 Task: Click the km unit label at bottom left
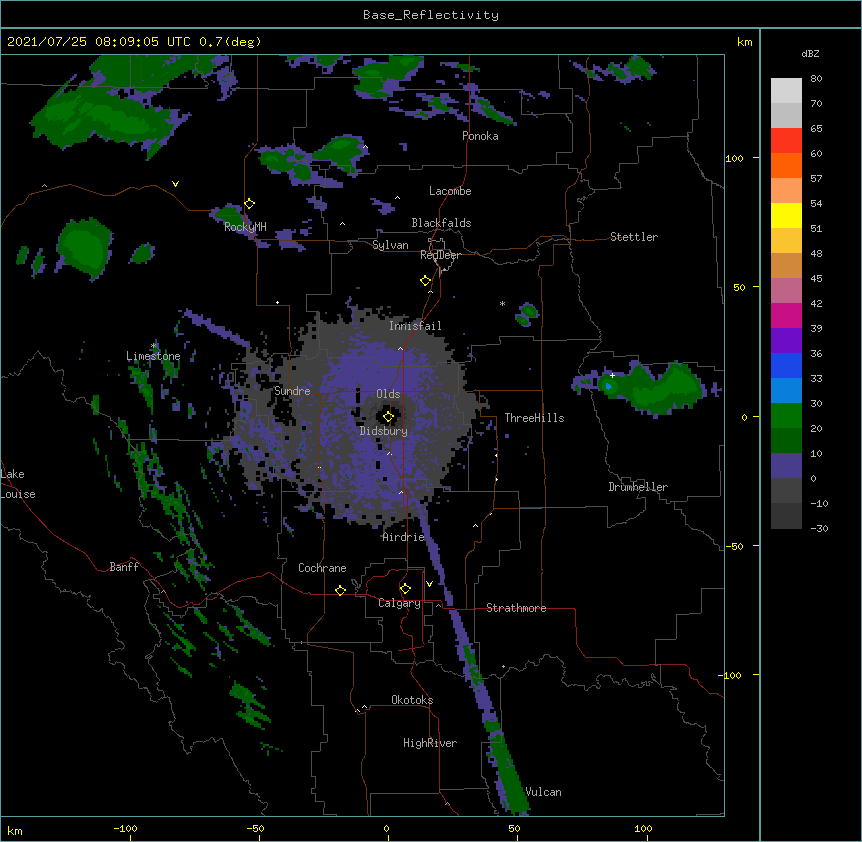(x=15, y=830)
